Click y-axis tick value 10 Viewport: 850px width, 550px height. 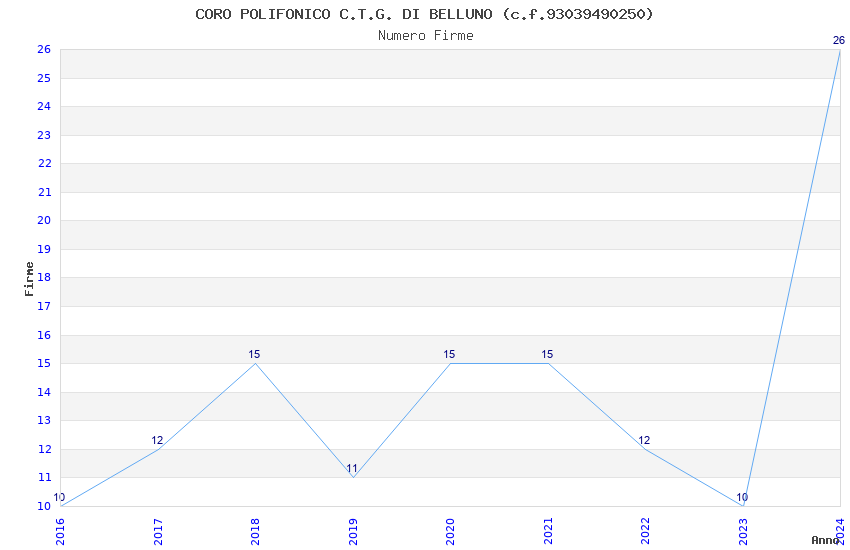(x=44, y=506)
